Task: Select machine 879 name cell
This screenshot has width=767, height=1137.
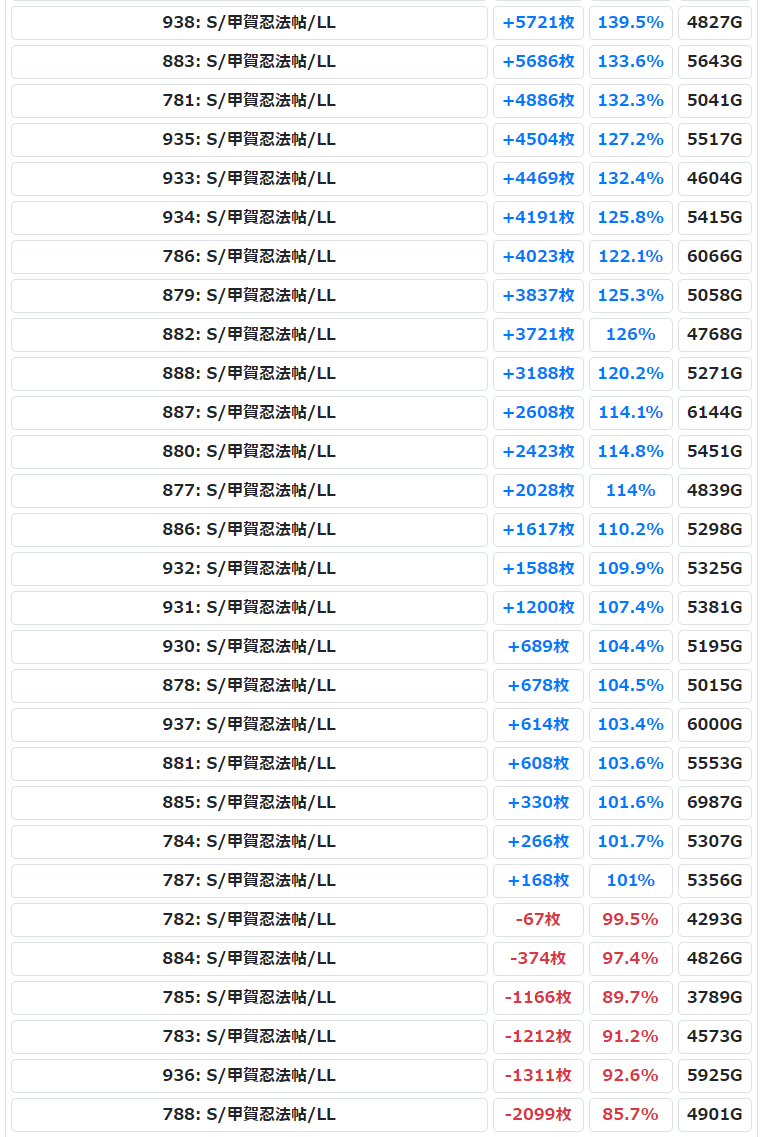Action: (249, 296)
